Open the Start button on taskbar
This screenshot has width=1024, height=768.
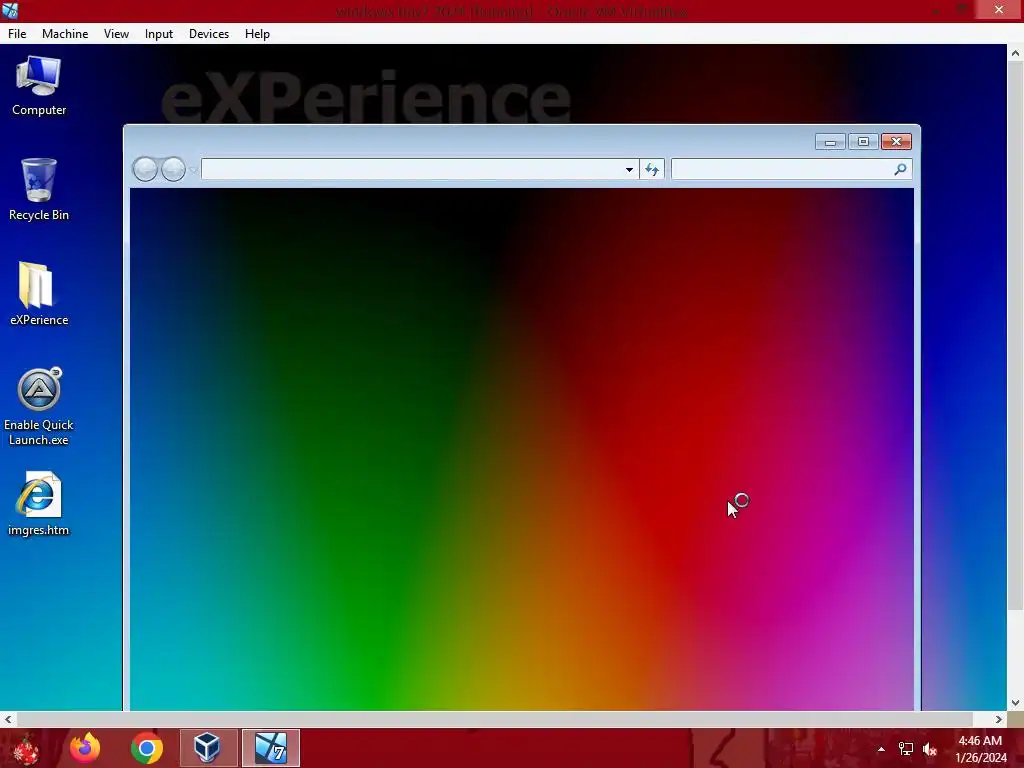(x=25, y=748)
